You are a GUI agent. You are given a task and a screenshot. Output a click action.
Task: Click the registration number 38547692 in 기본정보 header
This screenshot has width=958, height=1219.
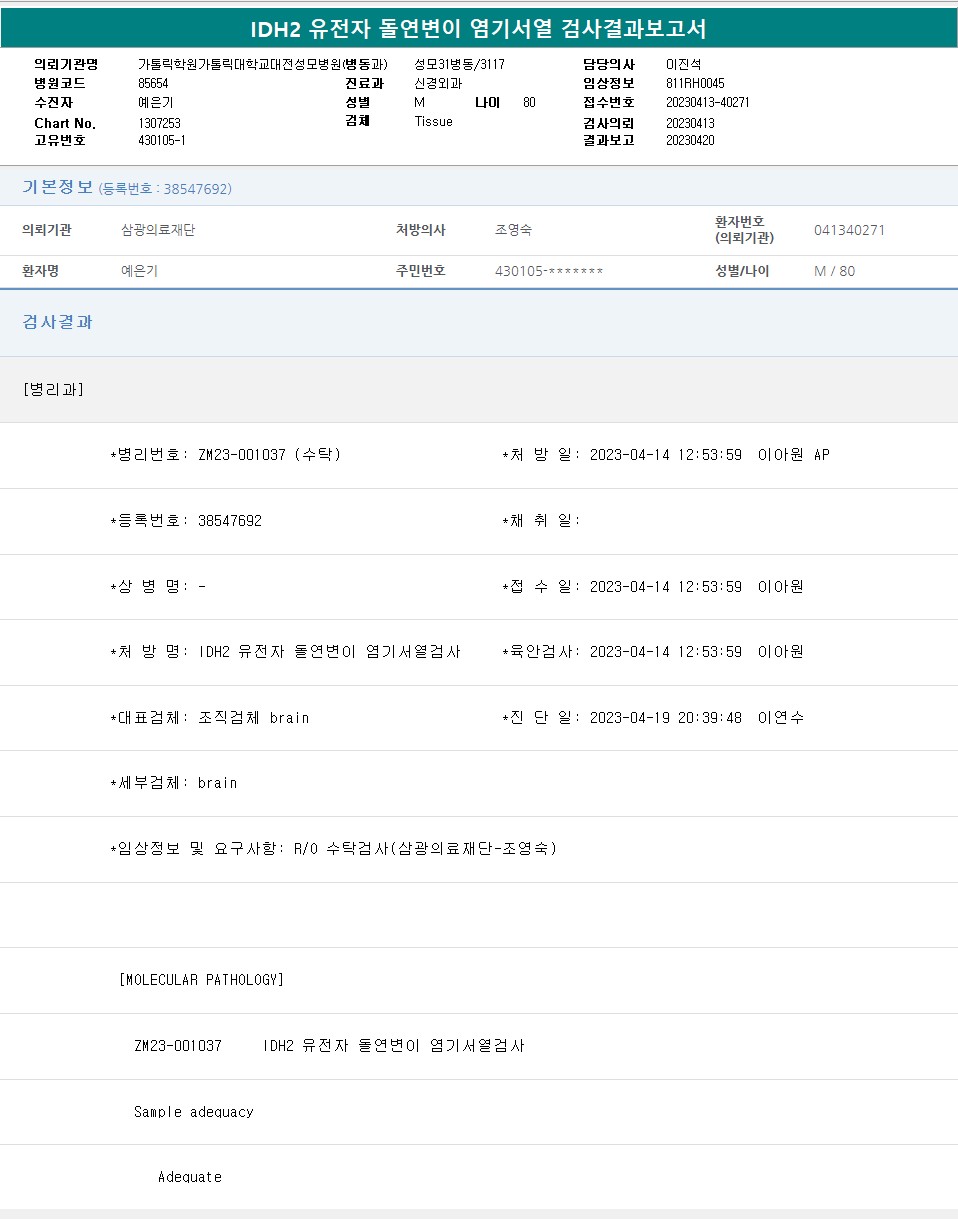[x=196, y=189]
